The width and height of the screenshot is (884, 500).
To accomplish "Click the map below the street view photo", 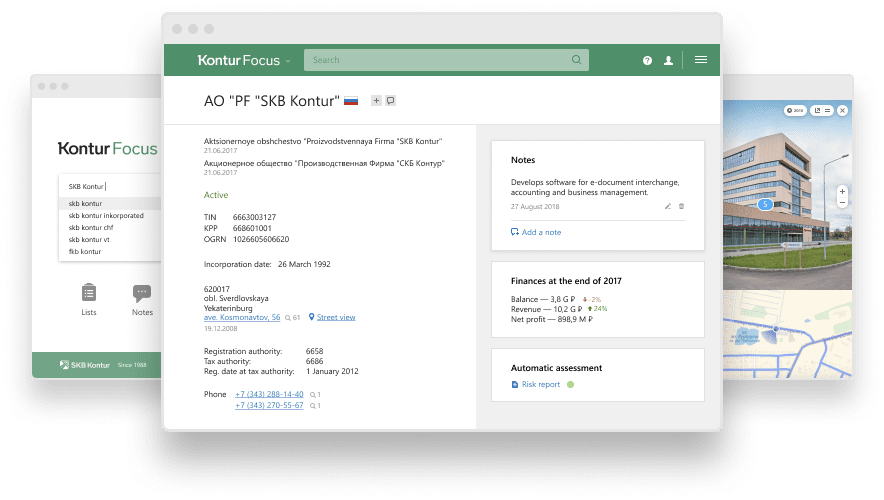I will [x=788, y=334].
